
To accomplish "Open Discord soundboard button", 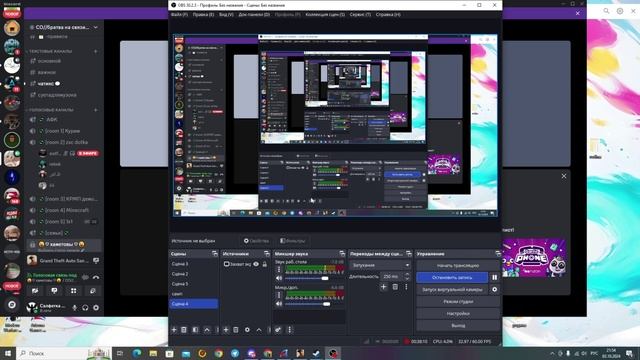I will point(93,291).
